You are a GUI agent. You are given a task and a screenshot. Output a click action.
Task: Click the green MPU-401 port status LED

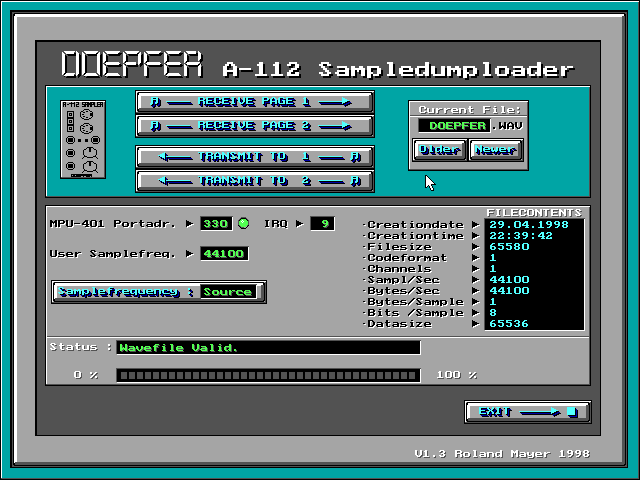tap(243, 224)
